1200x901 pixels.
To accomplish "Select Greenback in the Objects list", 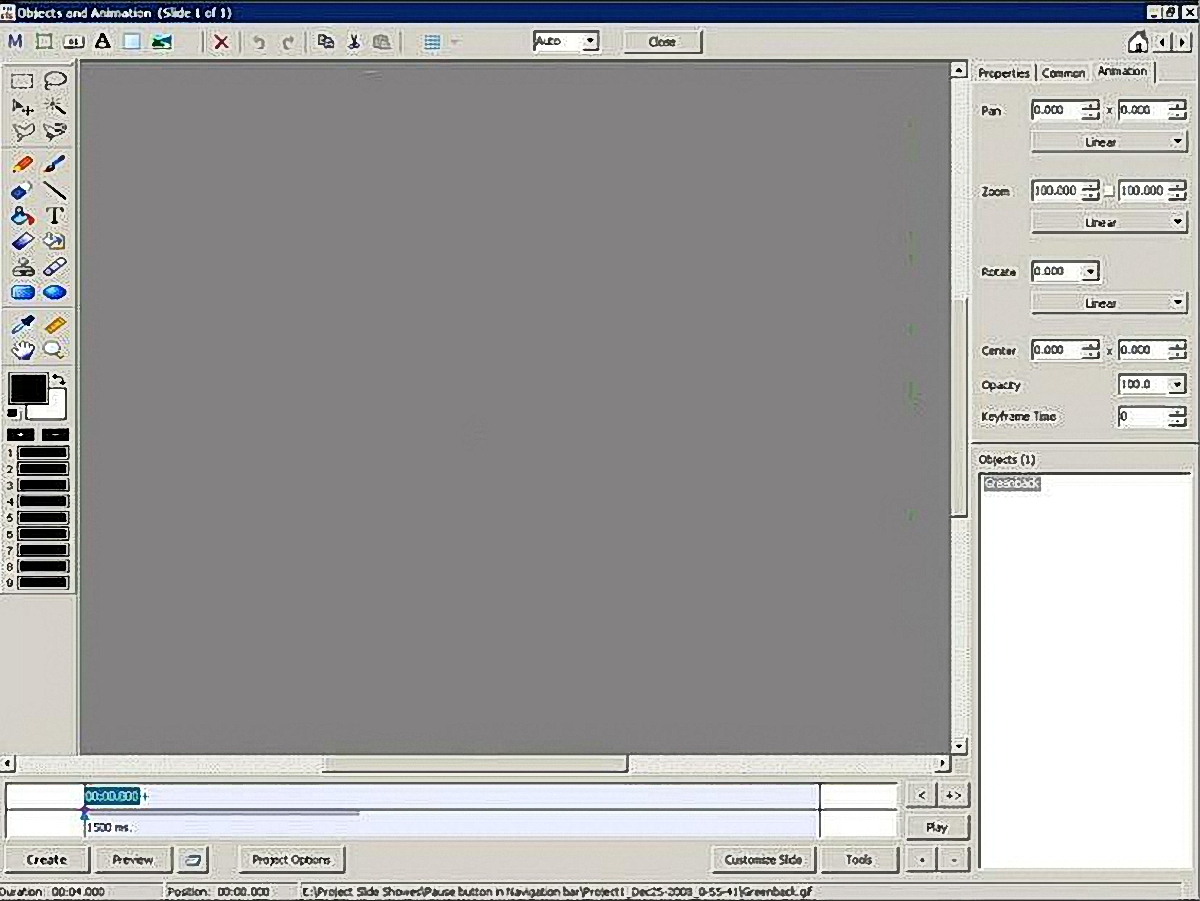I will click(x=1012, y=484).
